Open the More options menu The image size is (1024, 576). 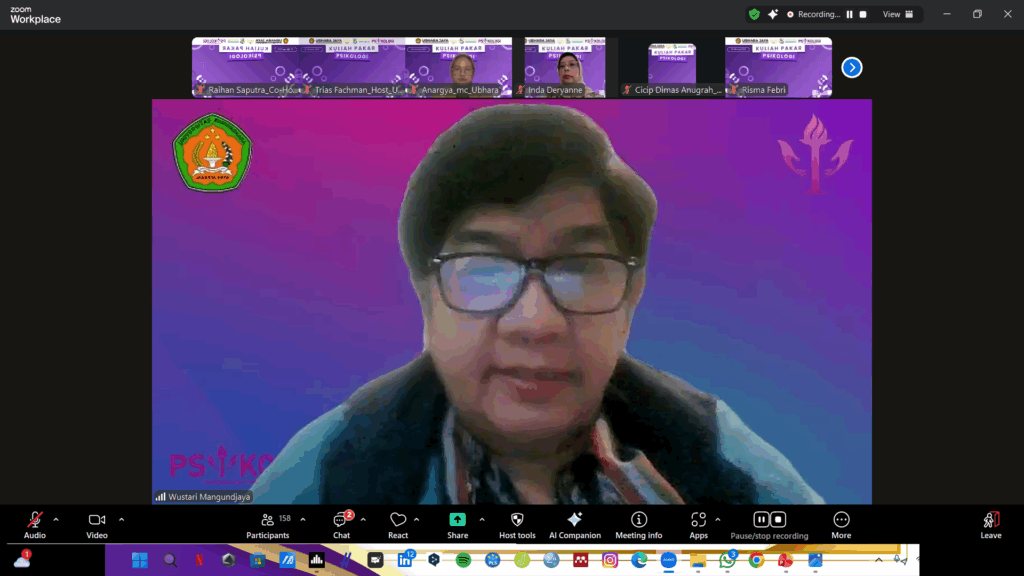point(841,524)
